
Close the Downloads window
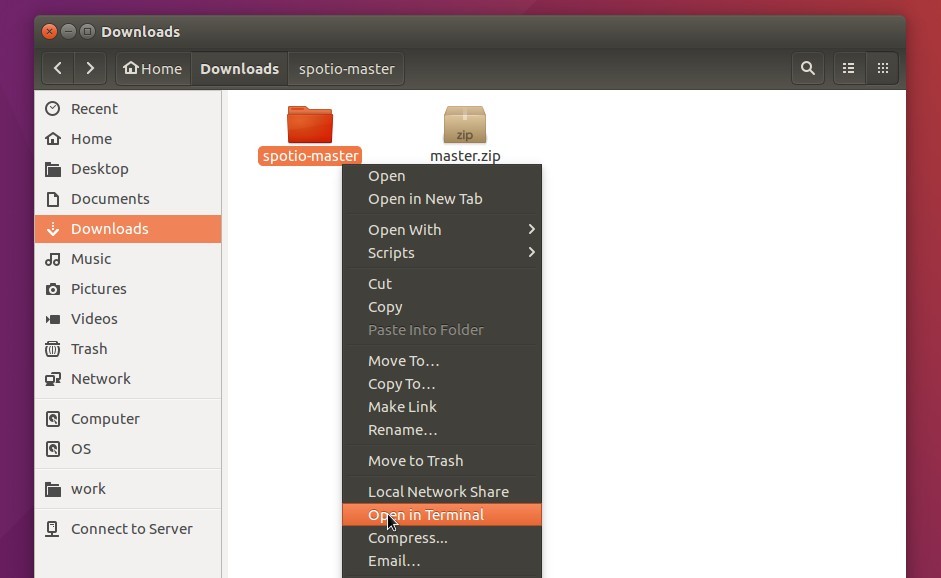[x=50, y=31]
